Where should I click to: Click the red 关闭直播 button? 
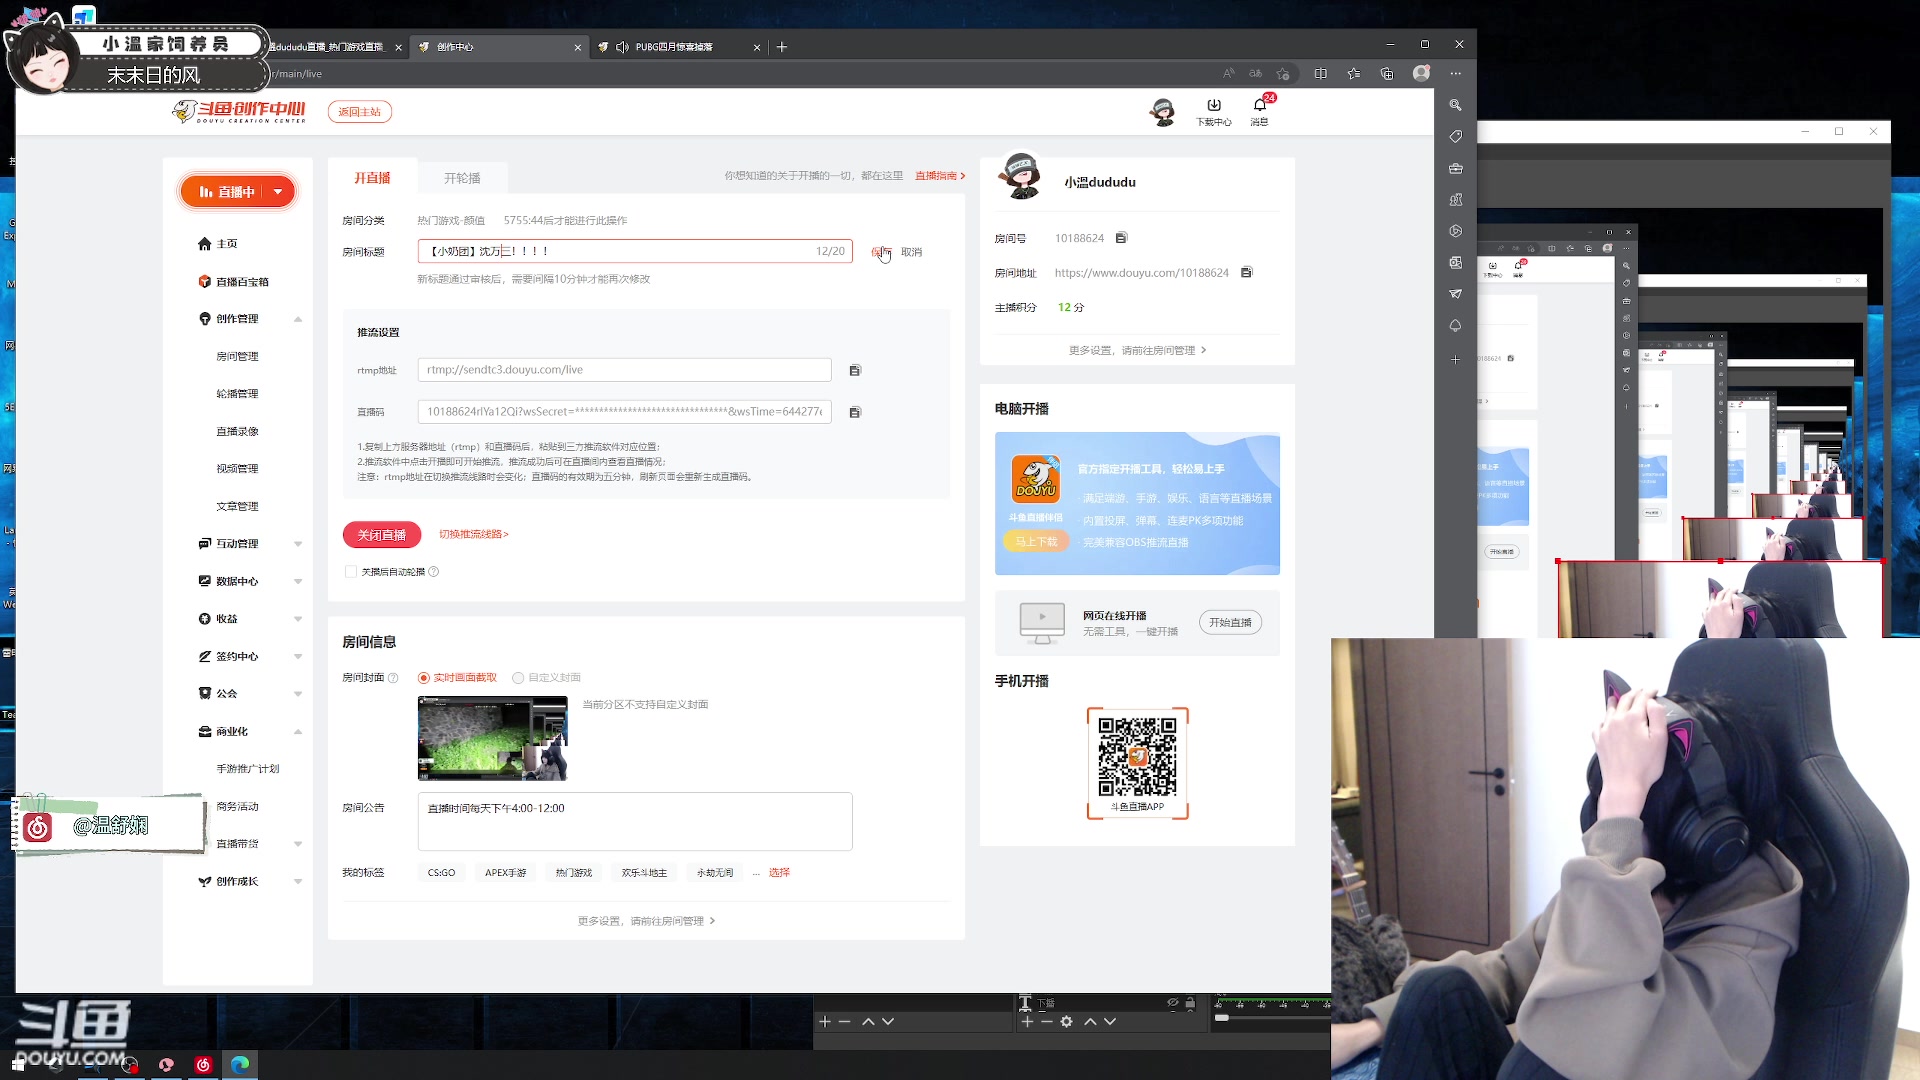pos(382,535)
